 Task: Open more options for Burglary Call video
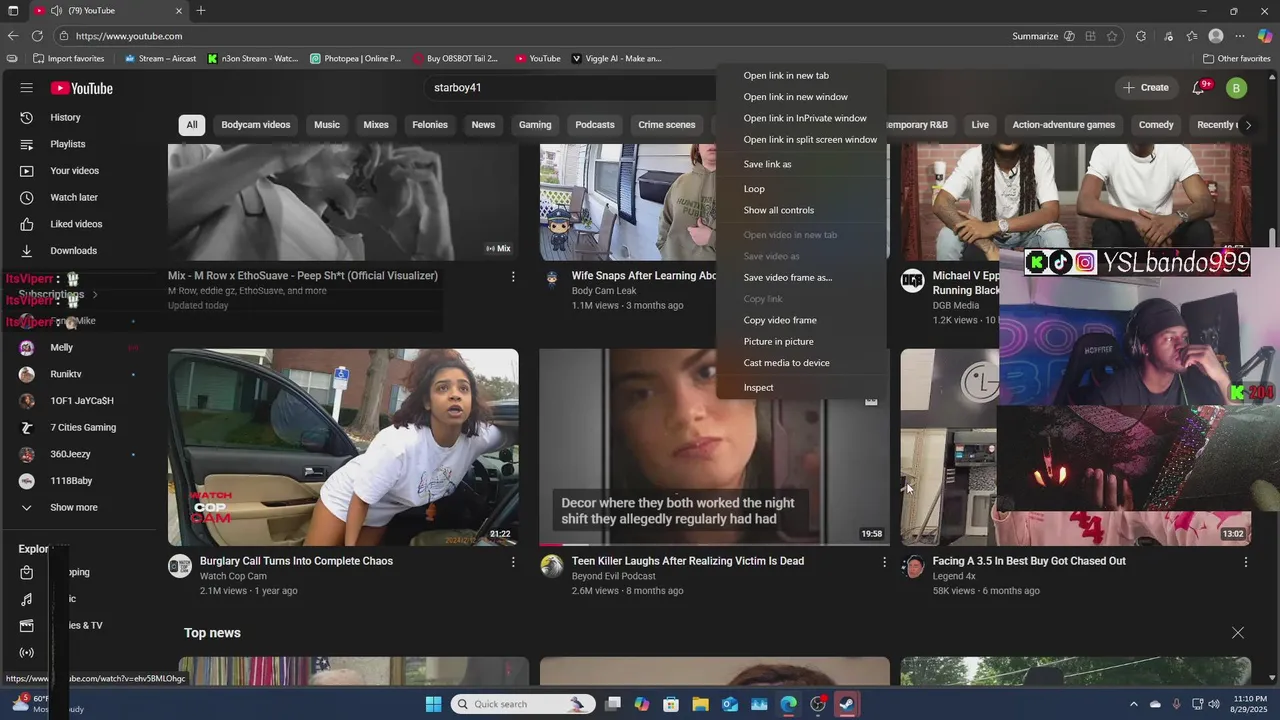coord(513,562)
